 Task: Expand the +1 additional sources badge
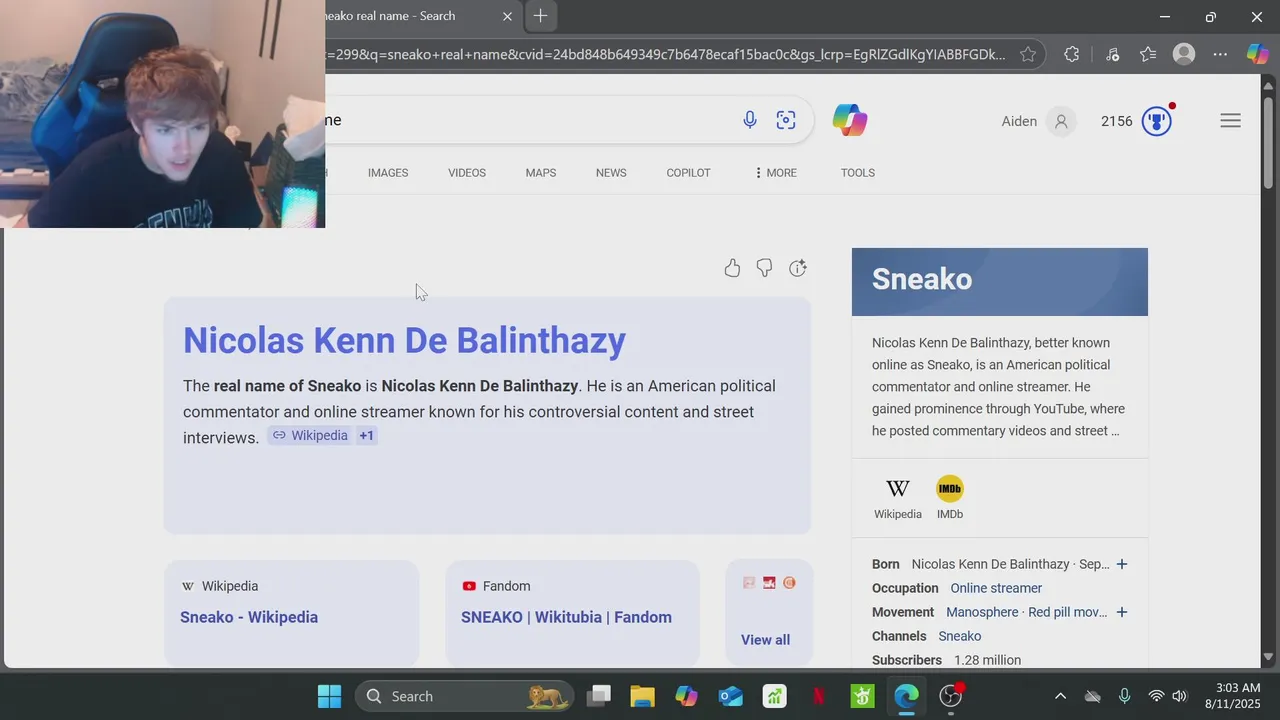pyautogui.click(x=366, y=436)
